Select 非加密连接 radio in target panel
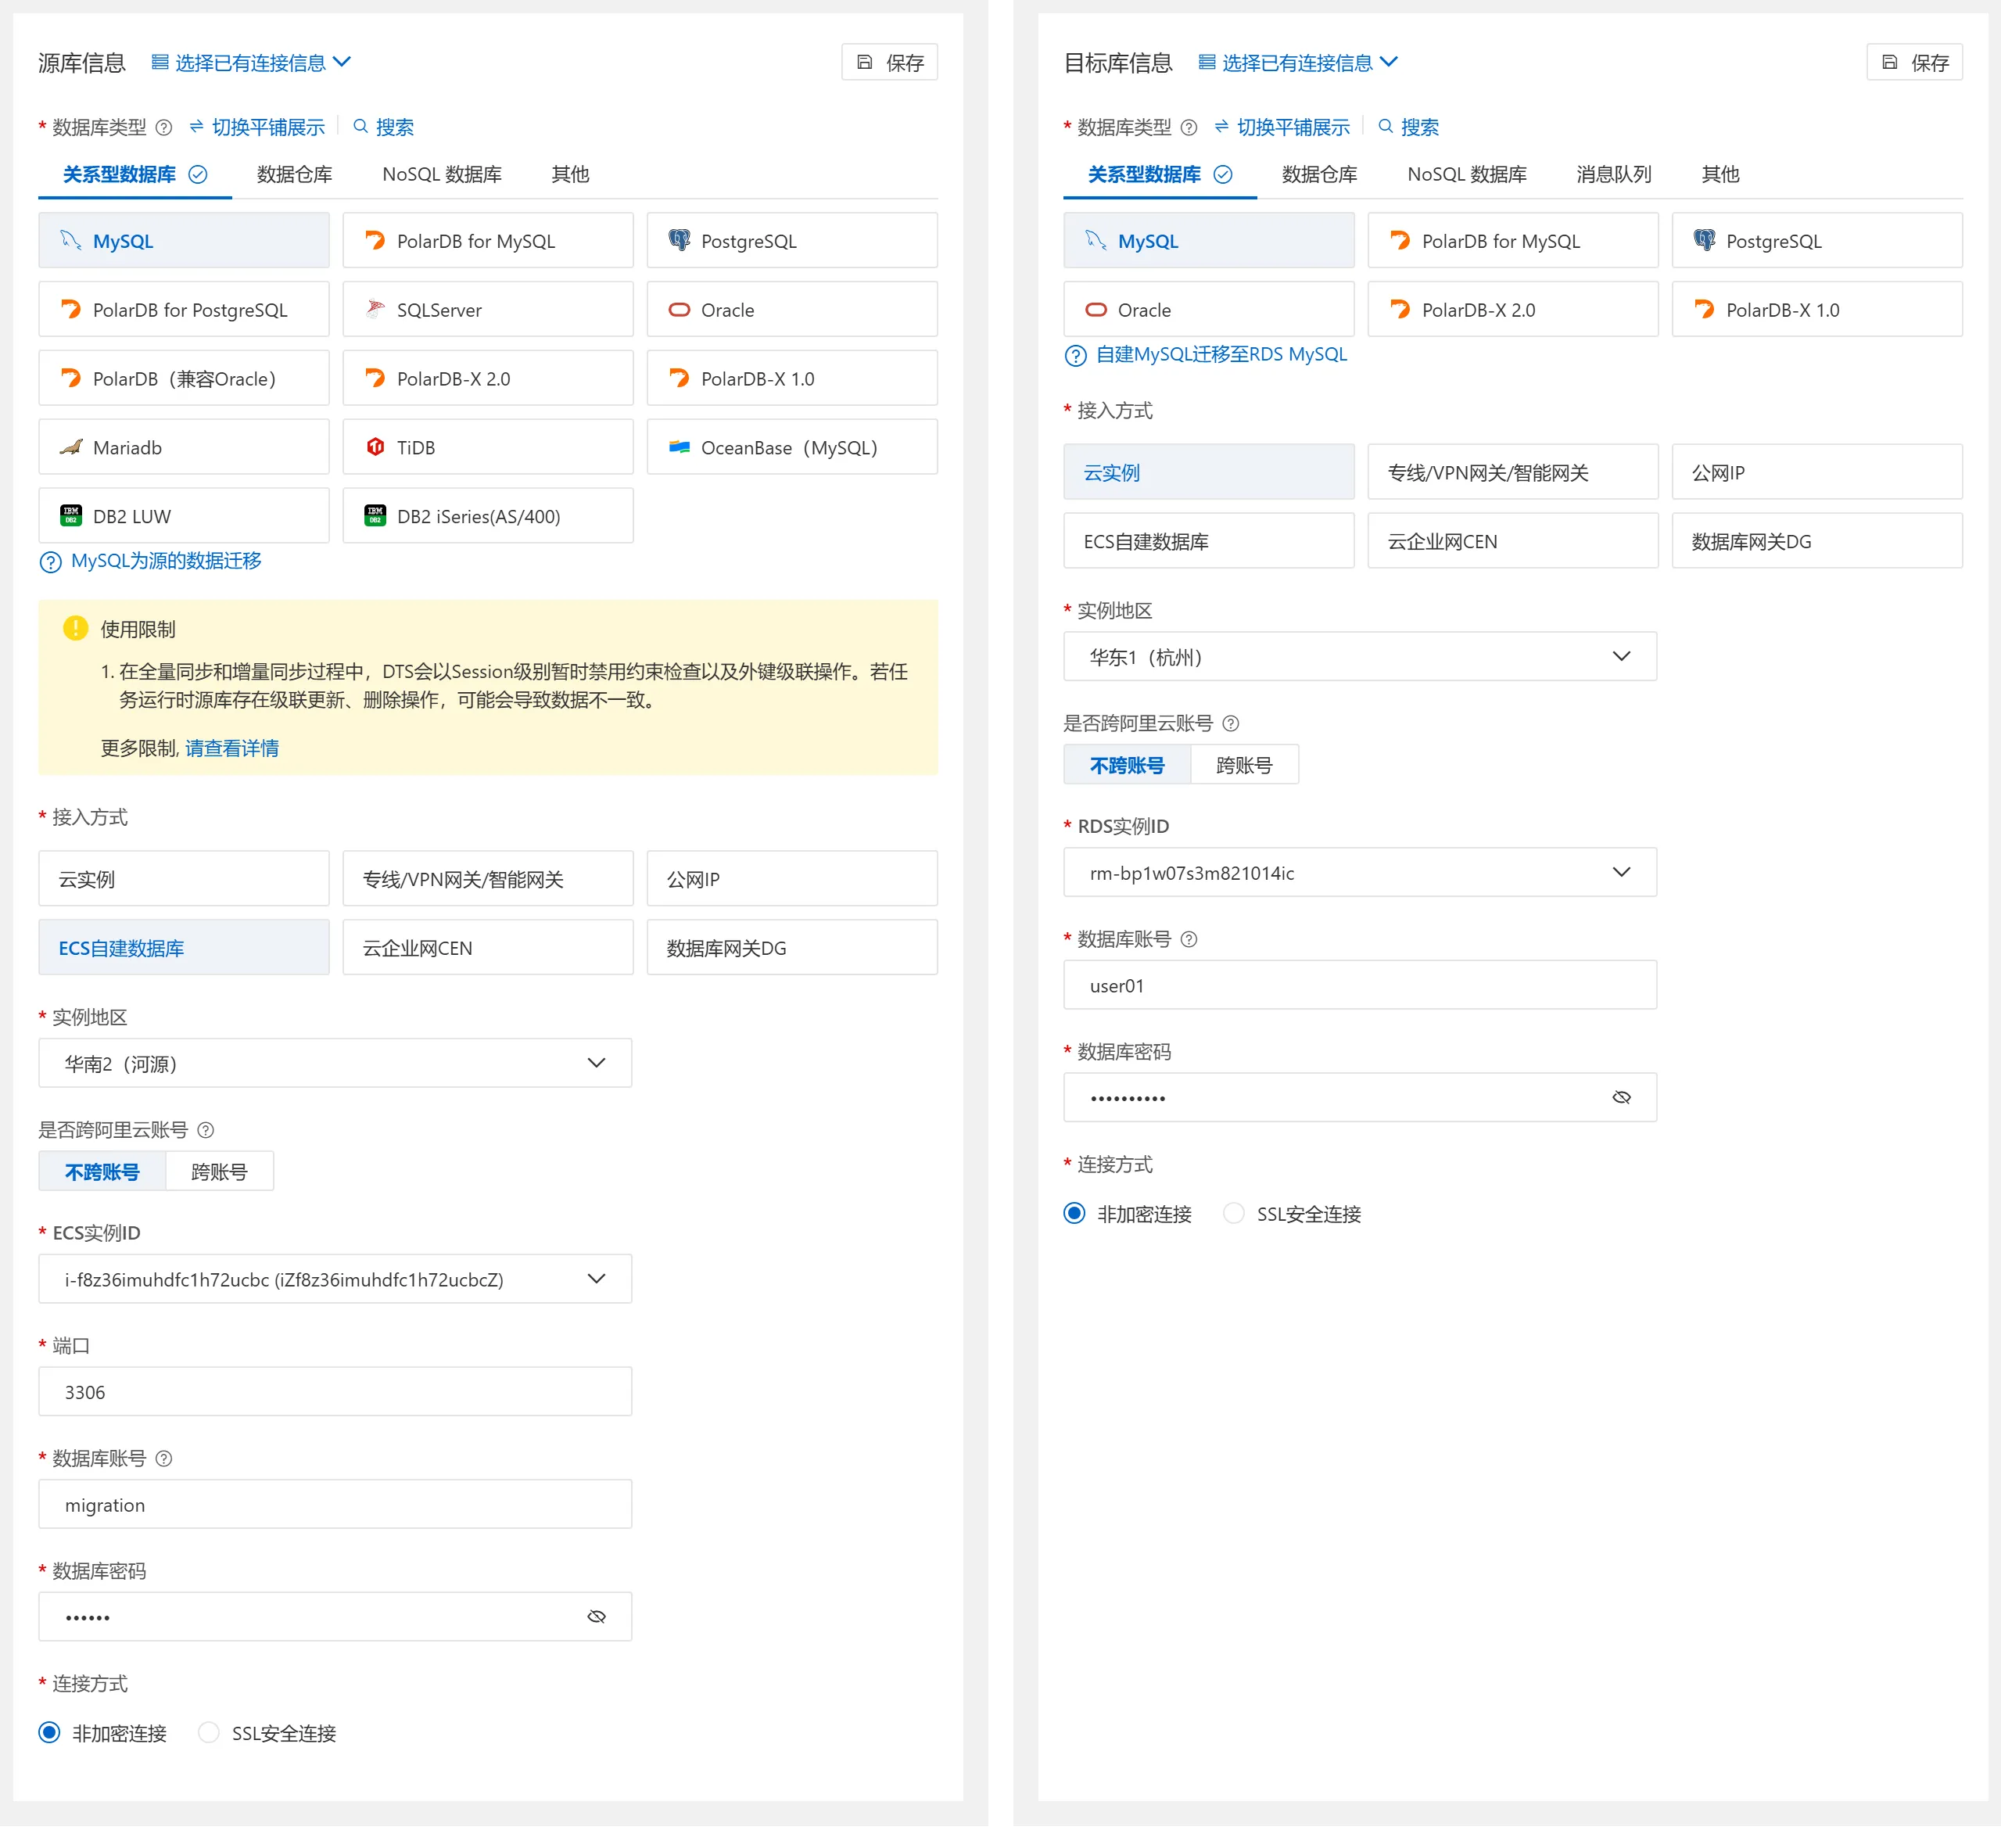The height and width of the screenshot is (1848, 2001). pyautogui.click(x=1074, y=1213)
